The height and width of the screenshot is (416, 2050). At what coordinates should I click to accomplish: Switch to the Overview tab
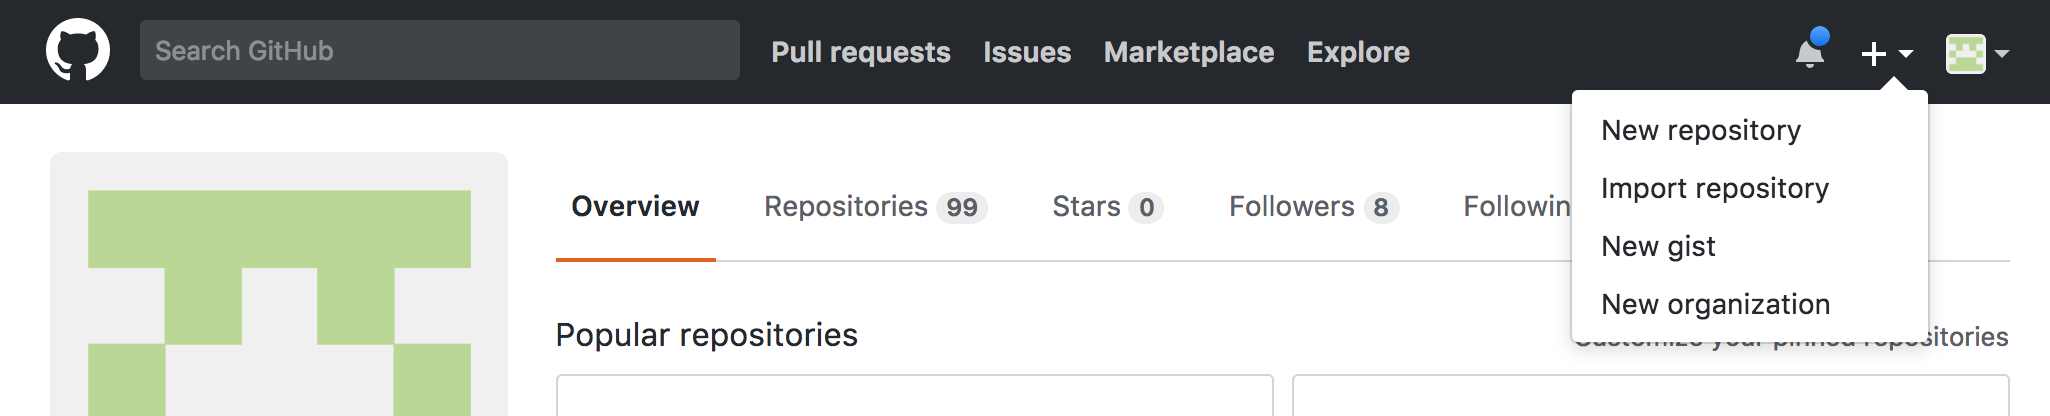pos(636,206)
